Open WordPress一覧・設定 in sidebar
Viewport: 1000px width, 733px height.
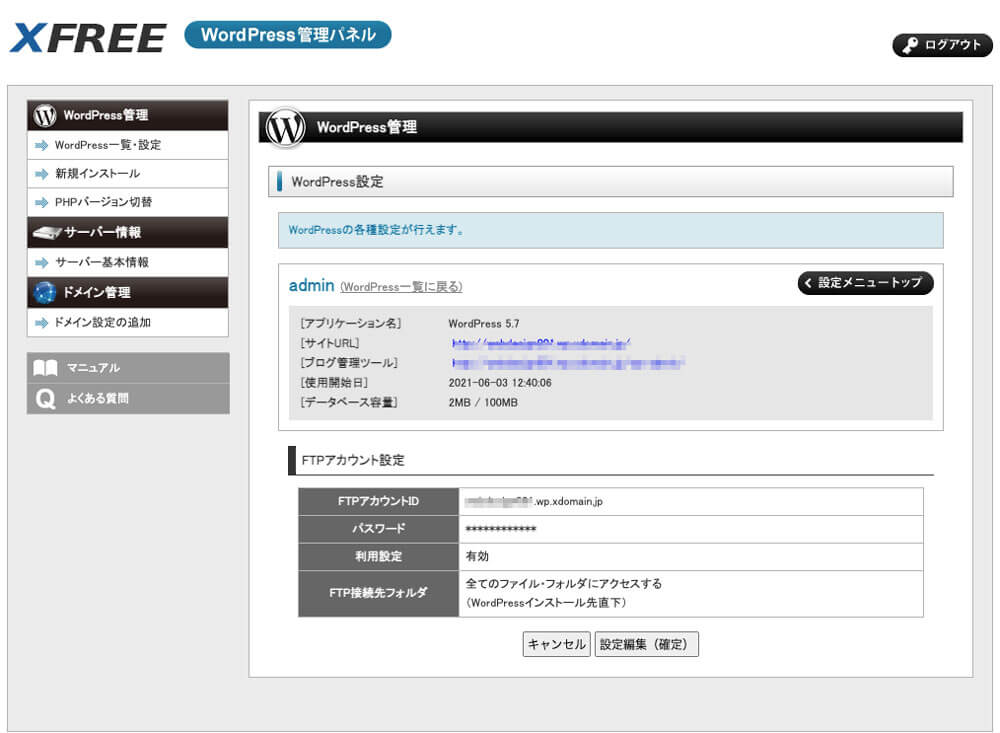pyautogui.click(x=107, y=145)
